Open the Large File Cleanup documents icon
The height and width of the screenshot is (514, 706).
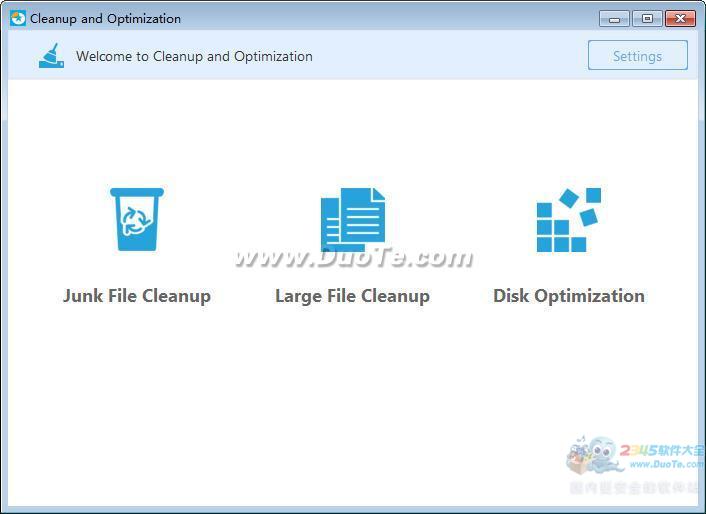353,220
